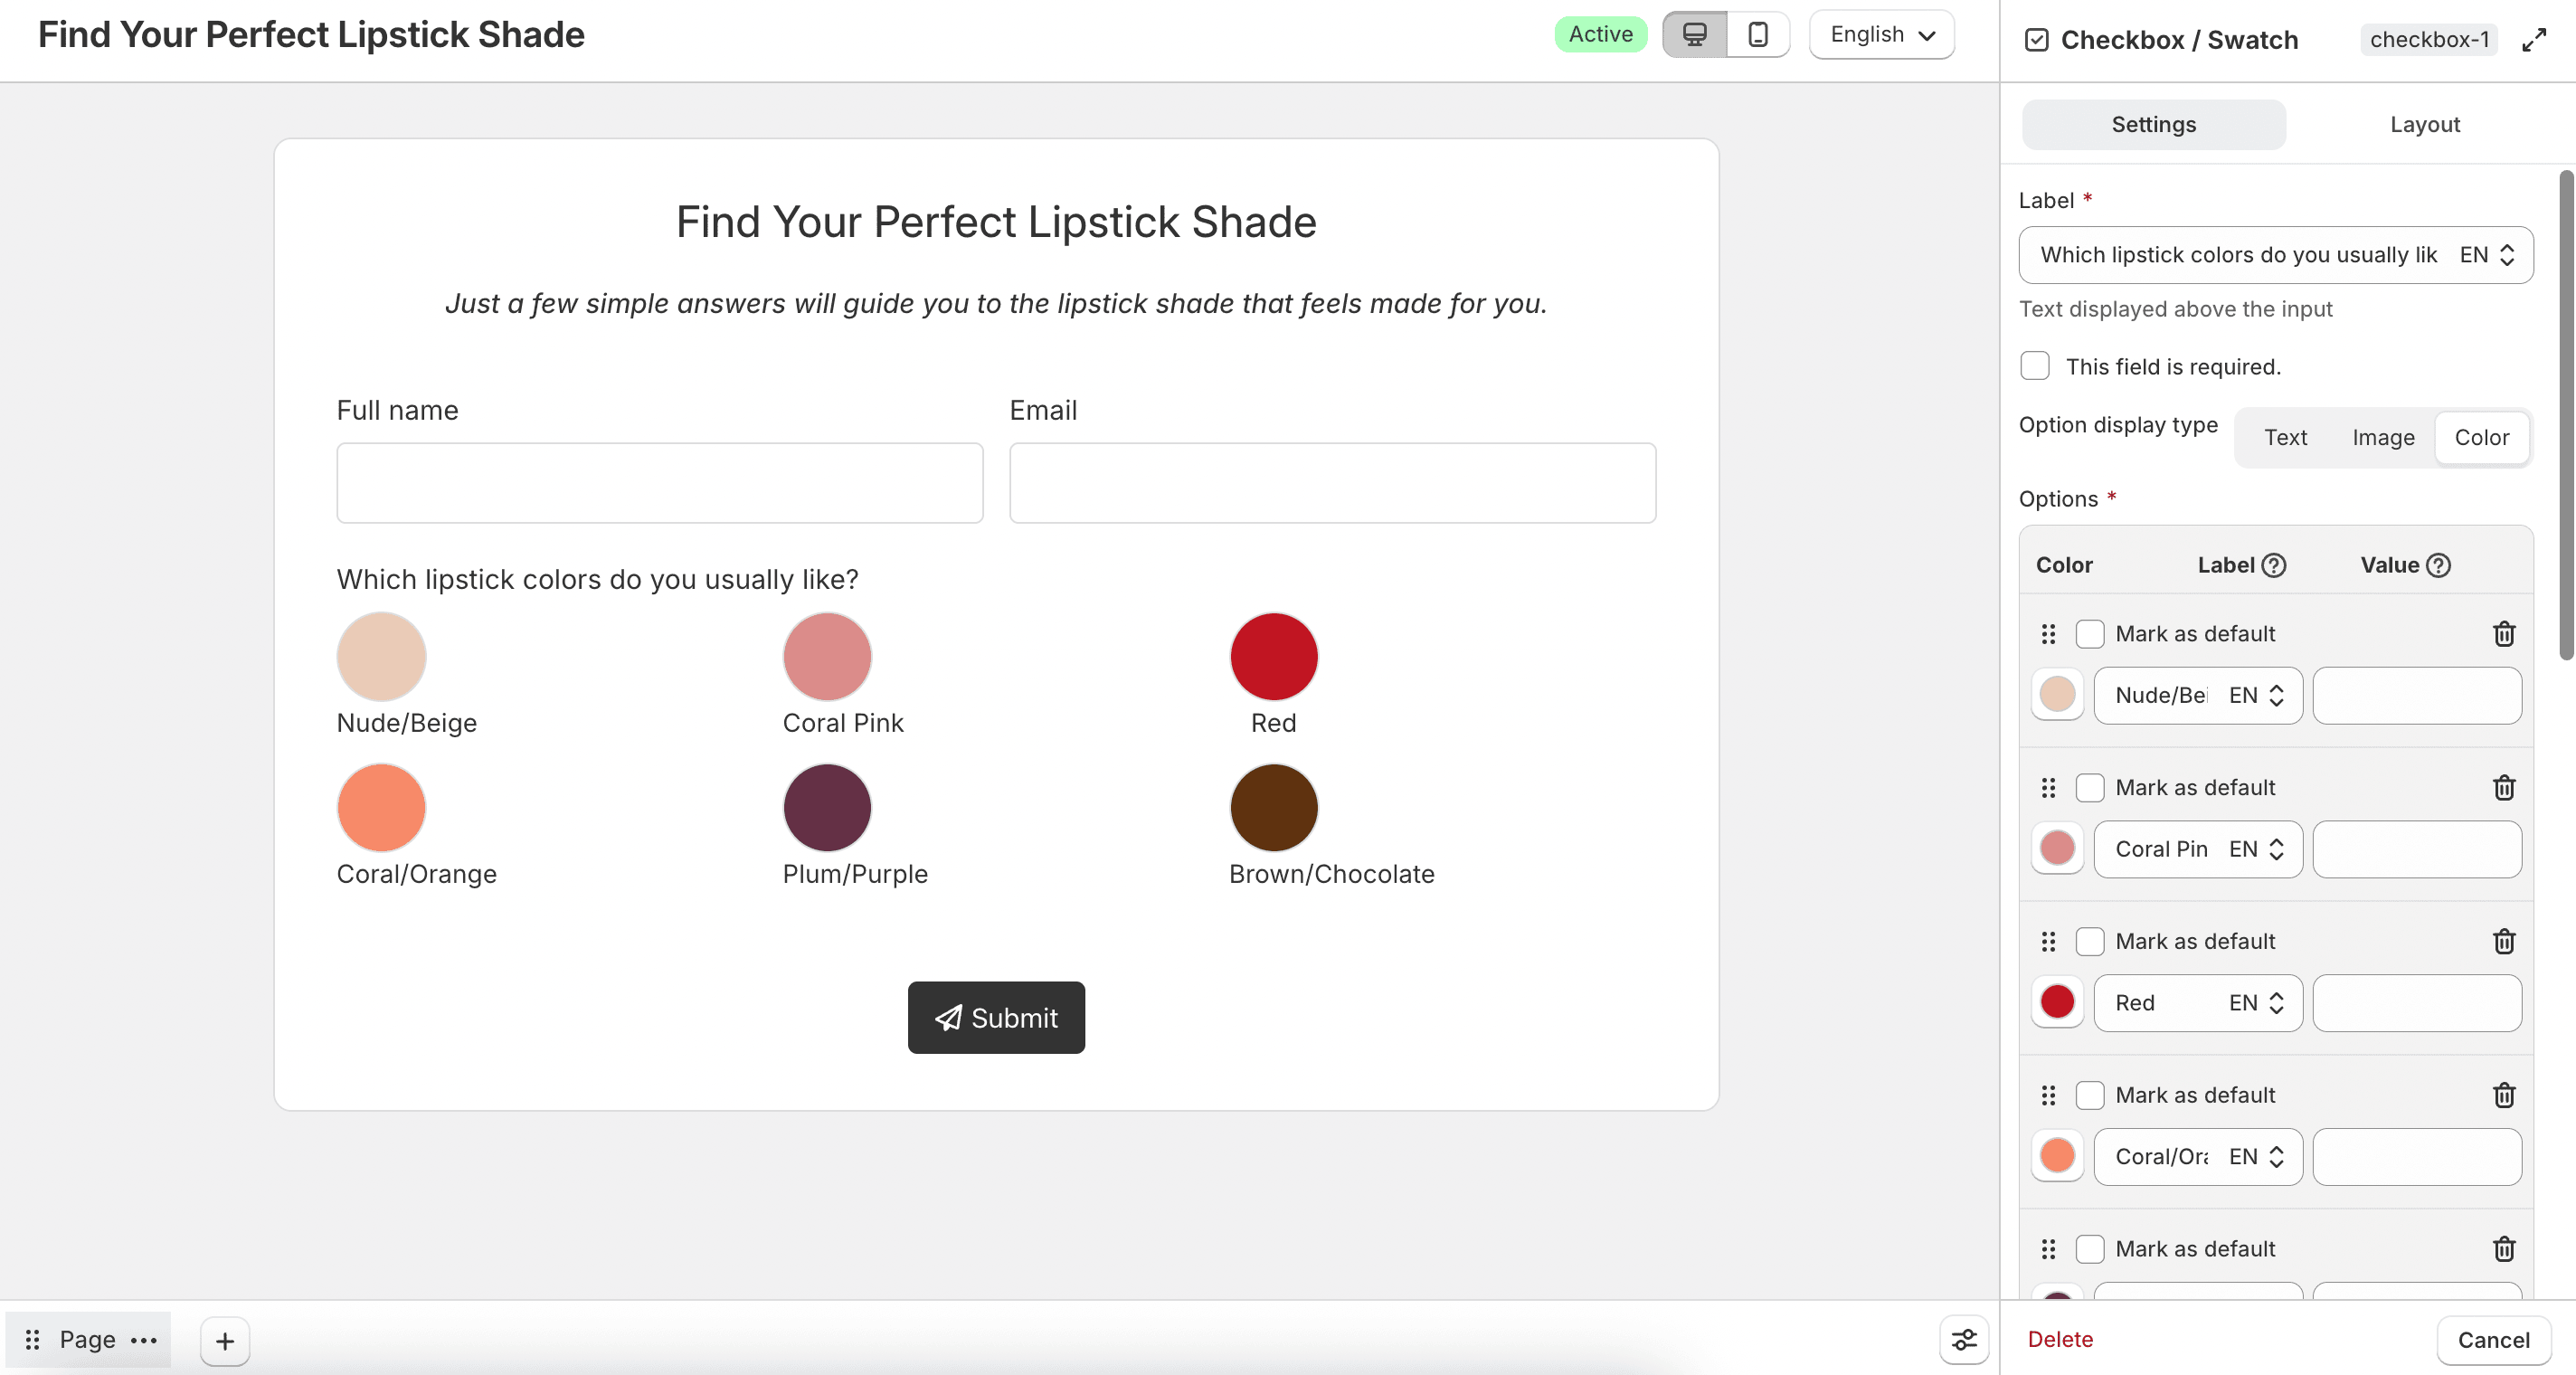Open form settings sliders icon
This screenshot has height=1375, width=2576.
tap(1964, 1340)
